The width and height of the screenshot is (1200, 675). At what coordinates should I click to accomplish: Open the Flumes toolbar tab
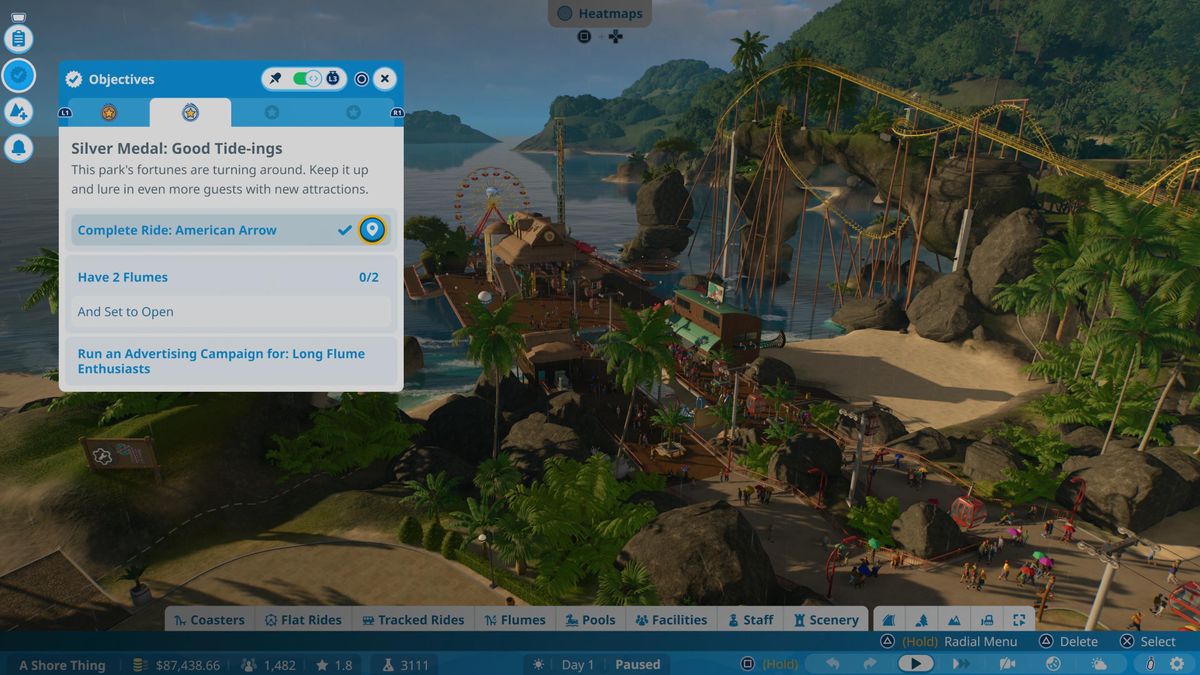click(515, 619)
